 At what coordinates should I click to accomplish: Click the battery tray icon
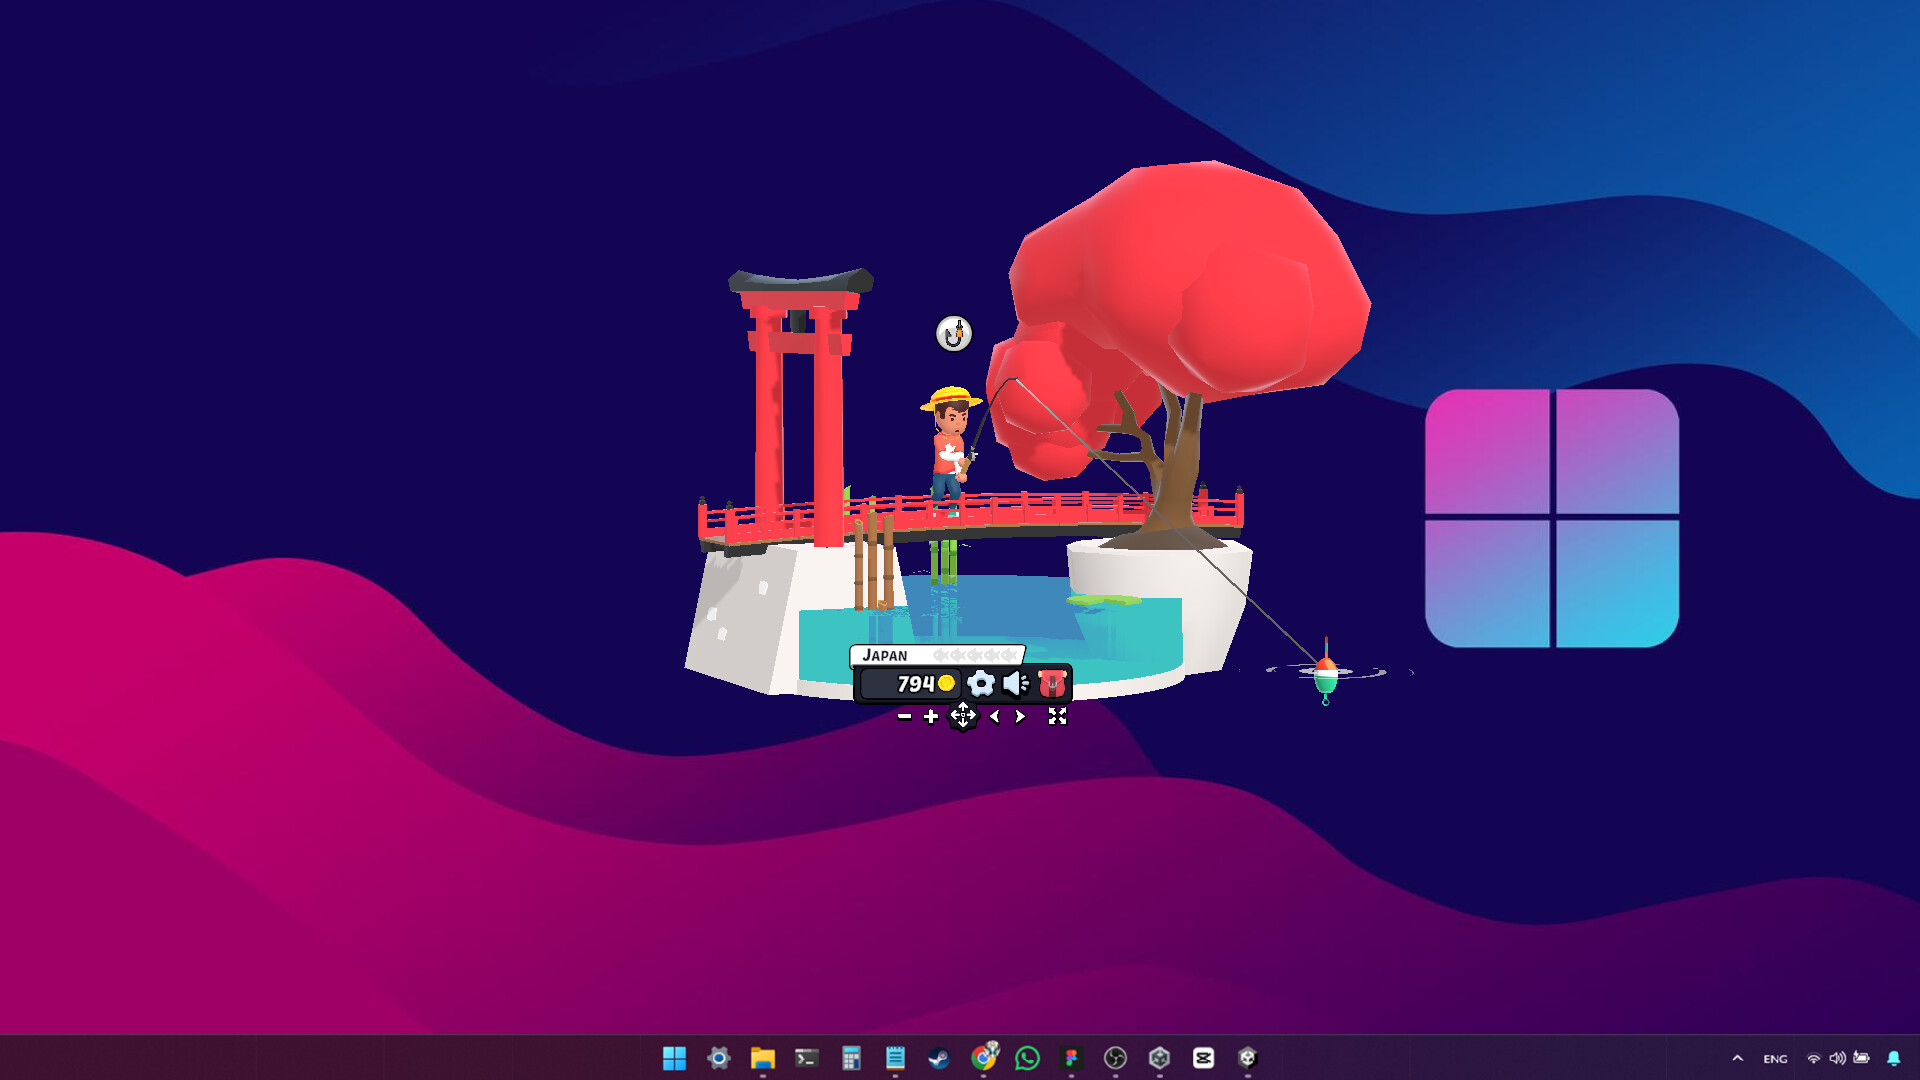1861,1057
